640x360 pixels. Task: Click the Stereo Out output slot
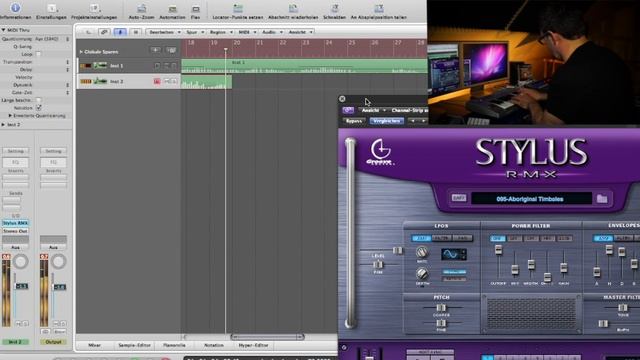pyautogui.click(x=16, y=231)
